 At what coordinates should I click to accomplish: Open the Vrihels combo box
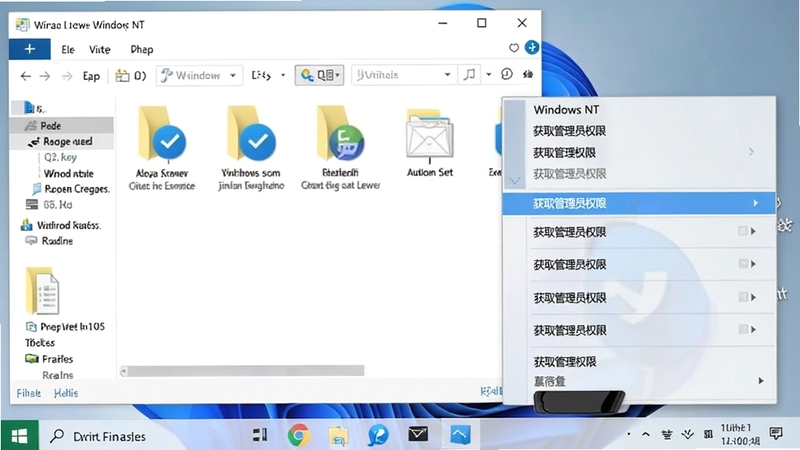pyautogui.click(x=404, y=75)
